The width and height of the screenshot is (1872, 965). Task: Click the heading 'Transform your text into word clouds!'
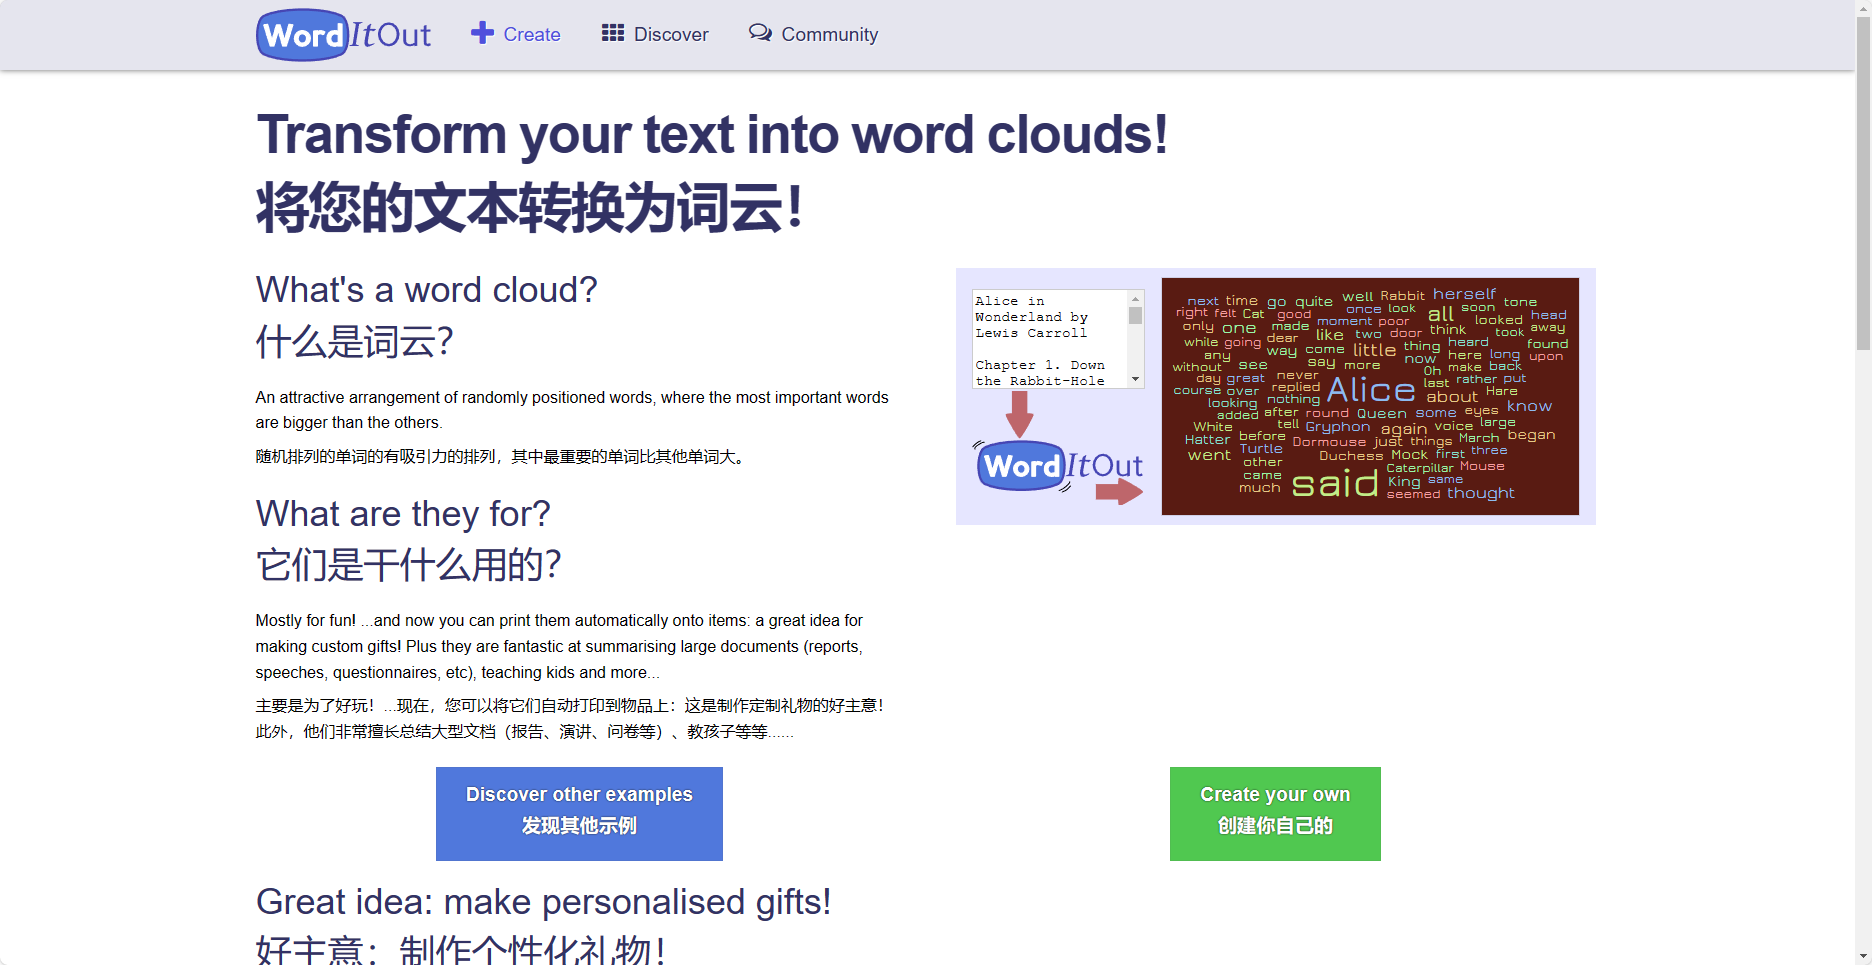tap(712, 134)
